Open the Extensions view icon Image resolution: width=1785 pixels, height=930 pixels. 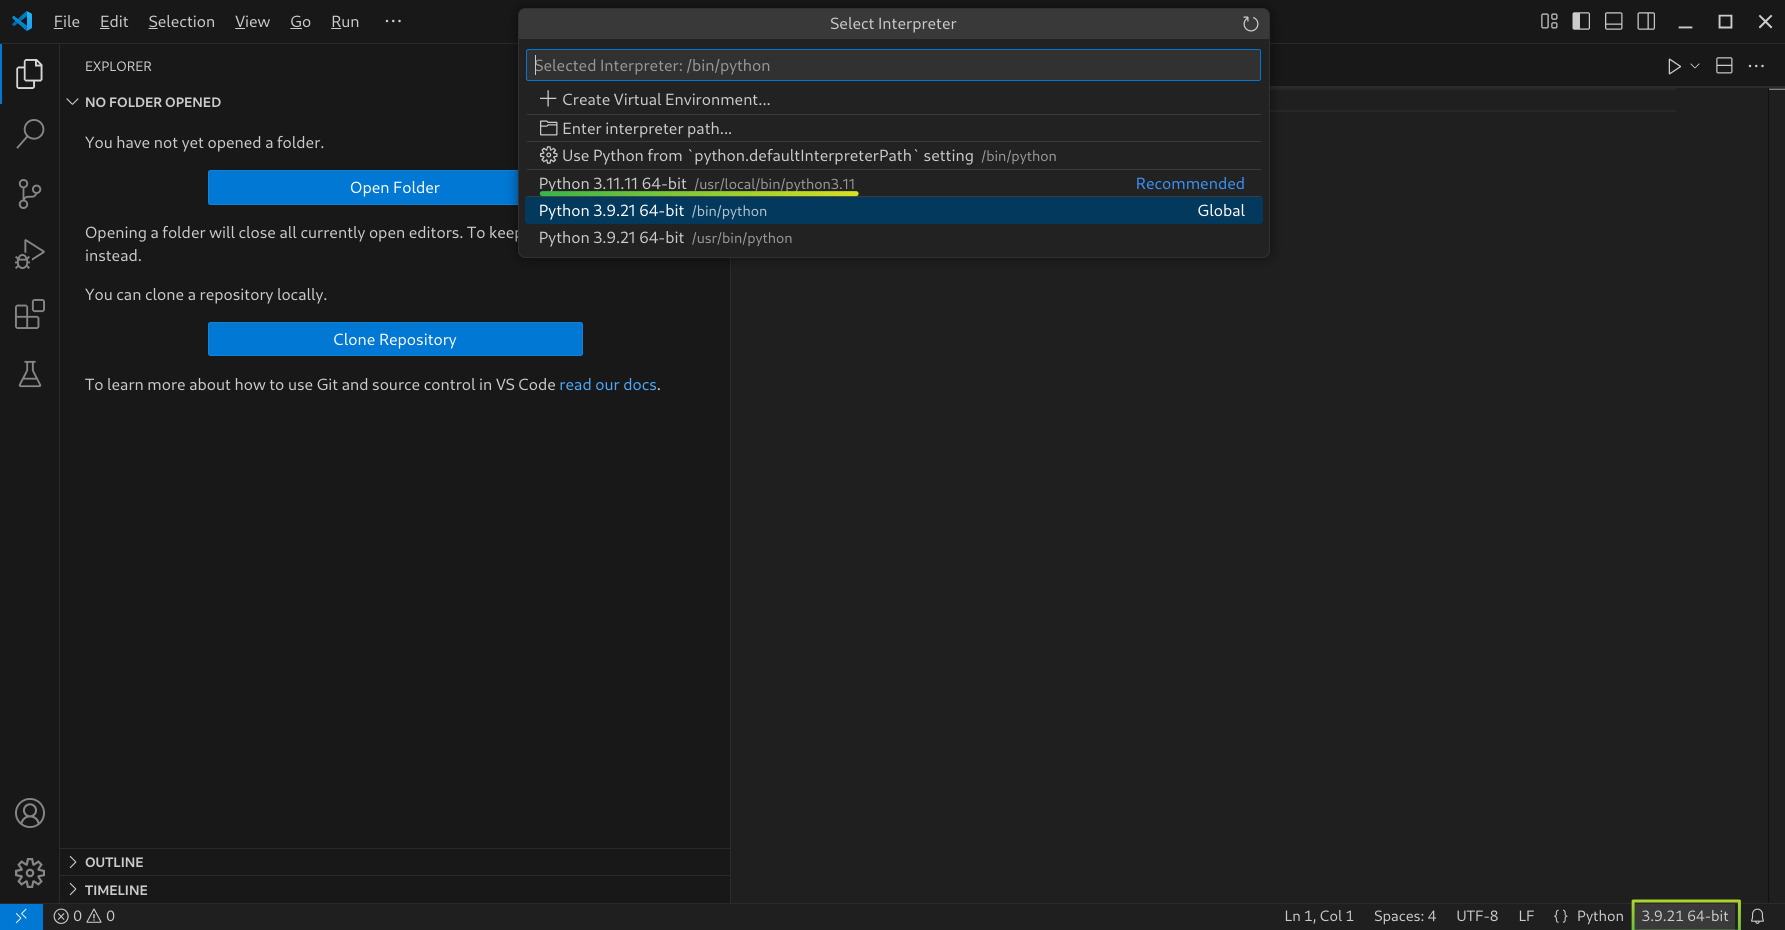(x=30, y=314)
